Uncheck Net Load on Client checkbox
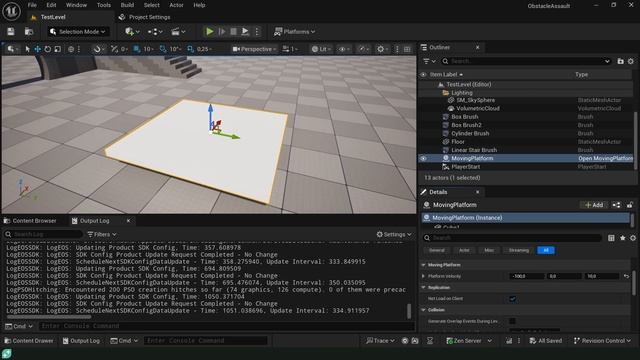This screenshot has width=640, height=360. click(513, 299)
